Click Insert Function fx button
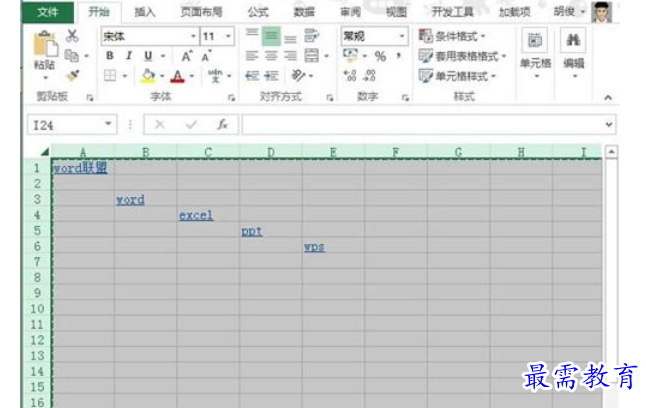Screen dimensions: 646x408 pyautogui.click(x=222, y=124)
